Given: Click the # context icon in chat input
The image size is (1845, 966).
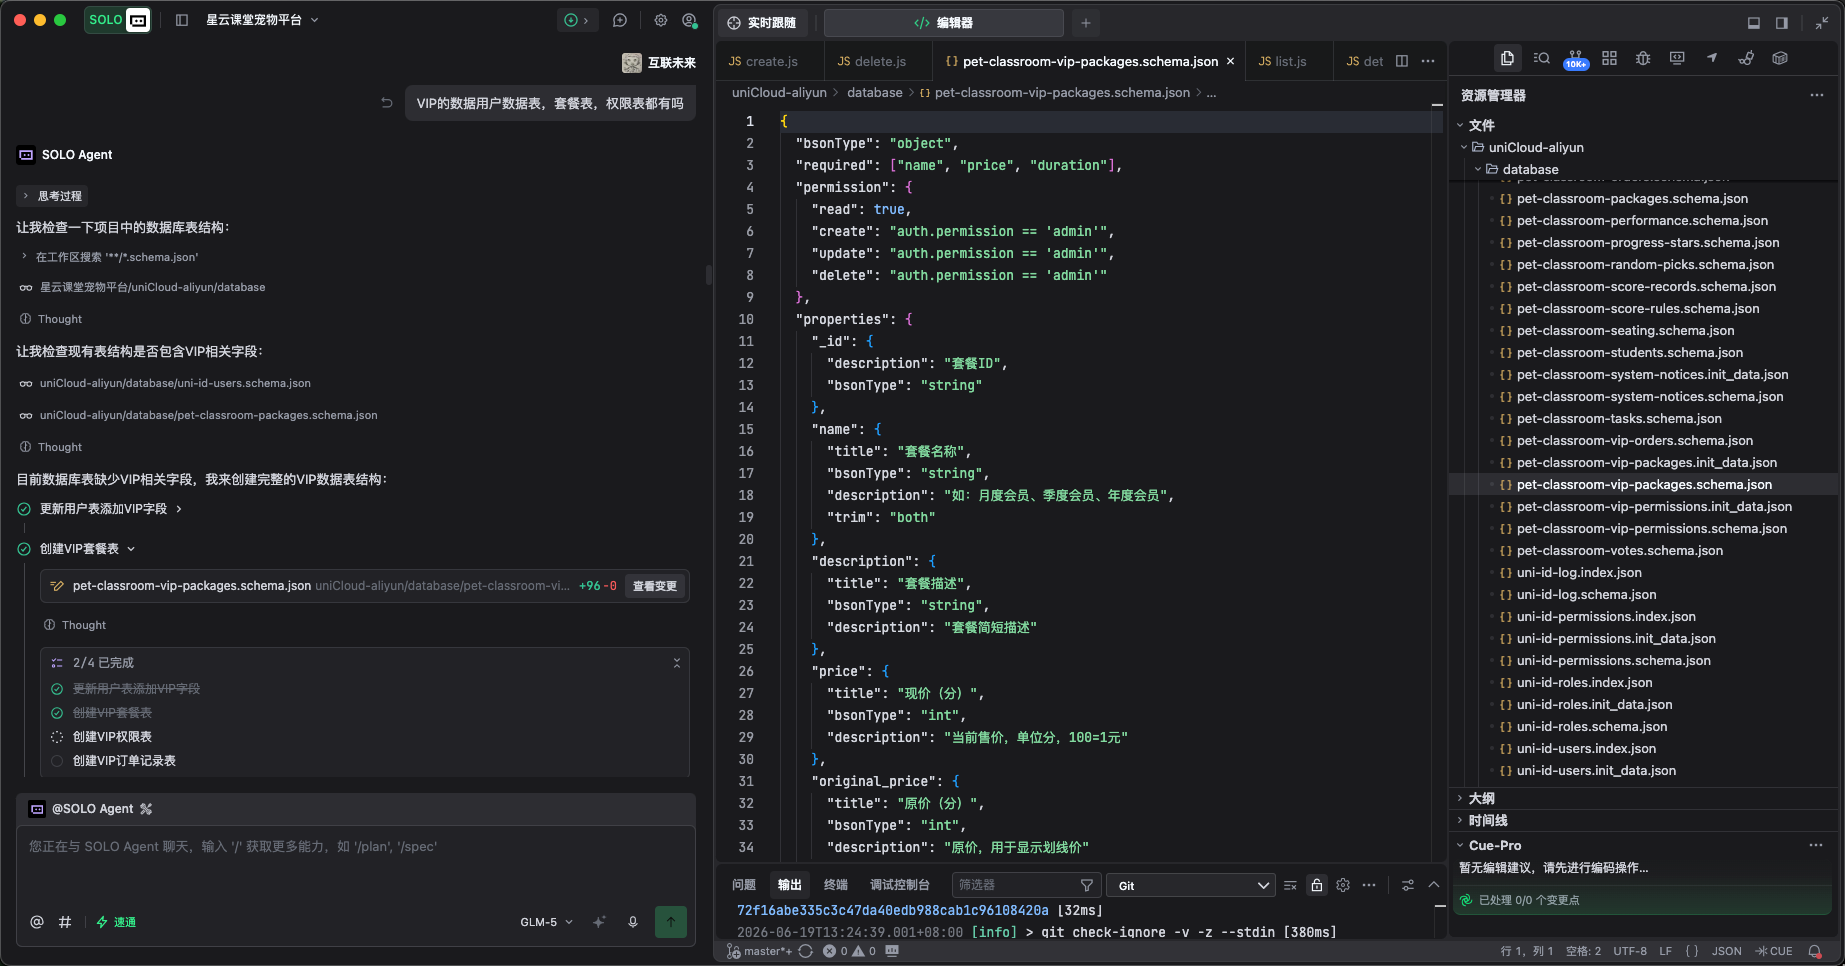Looking at the screenshot, I should click(65, 922).
